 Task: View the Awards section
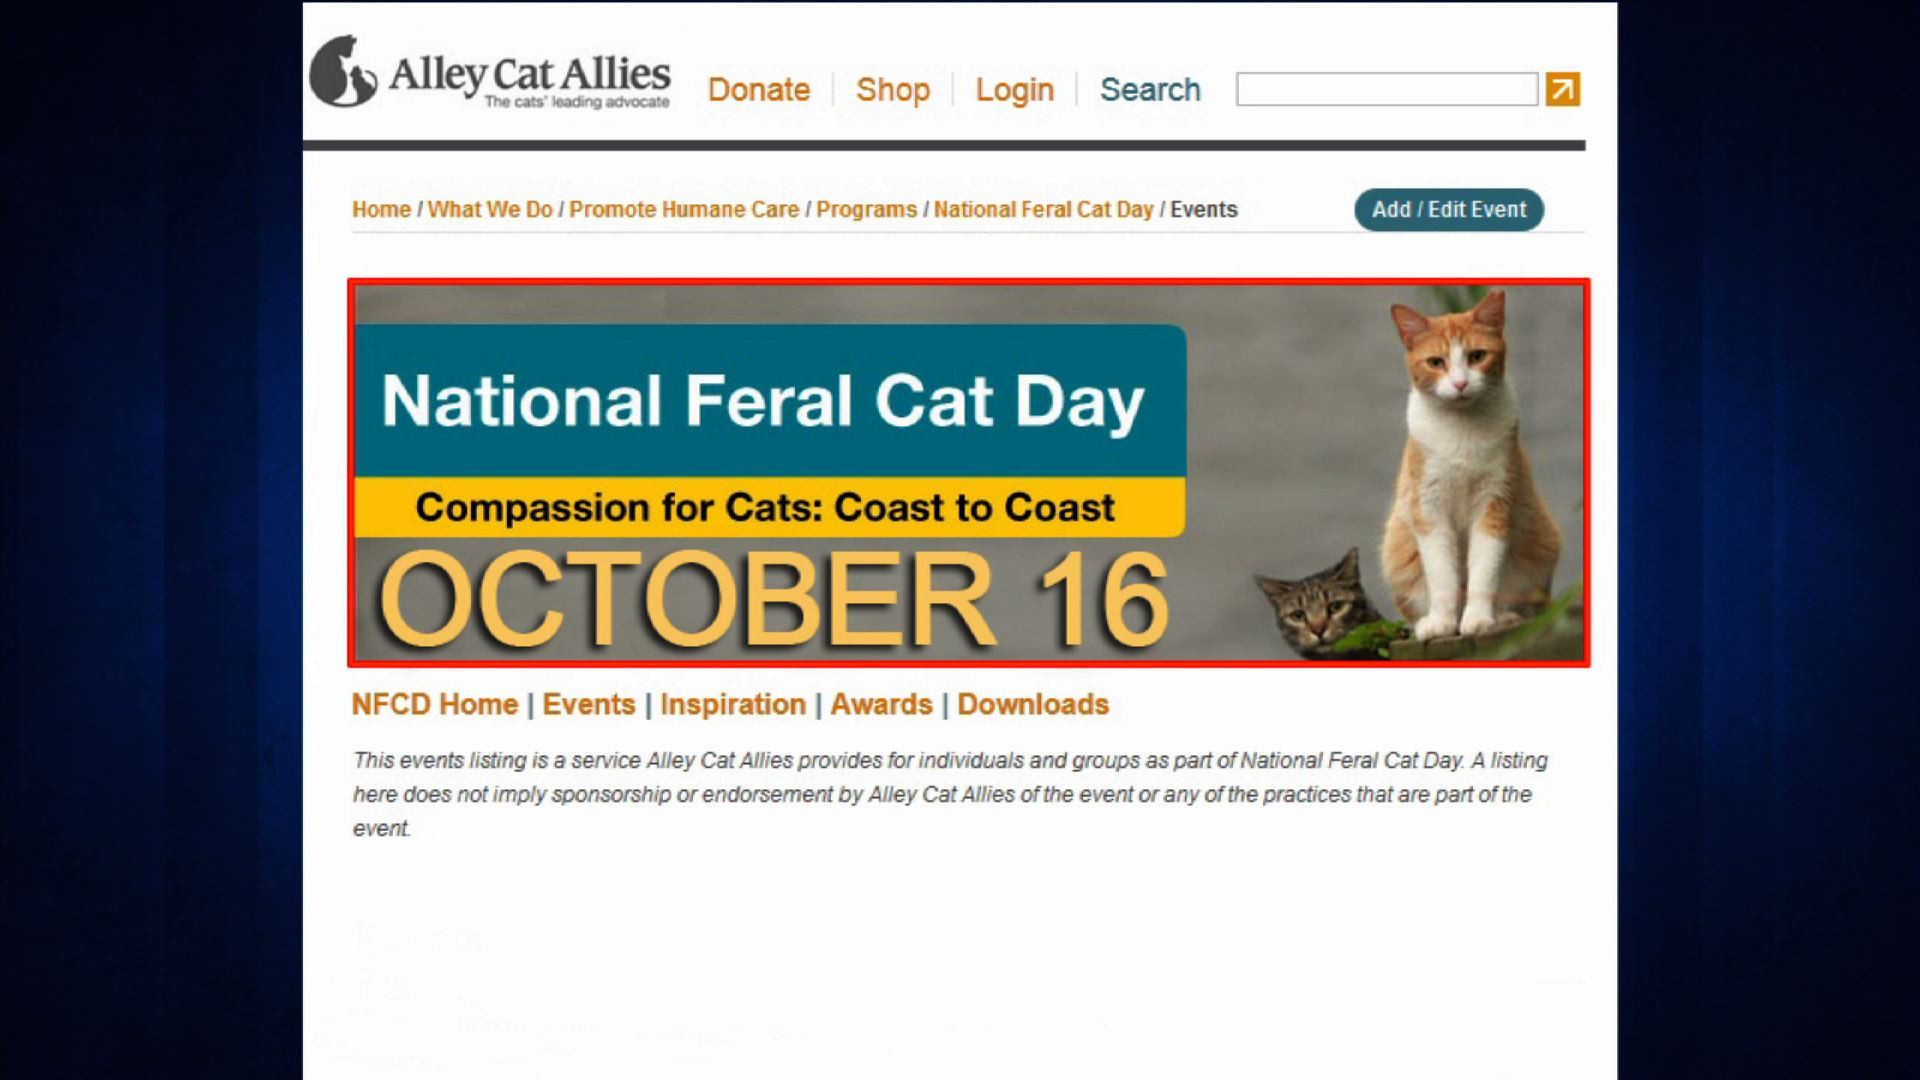[881, 705]
